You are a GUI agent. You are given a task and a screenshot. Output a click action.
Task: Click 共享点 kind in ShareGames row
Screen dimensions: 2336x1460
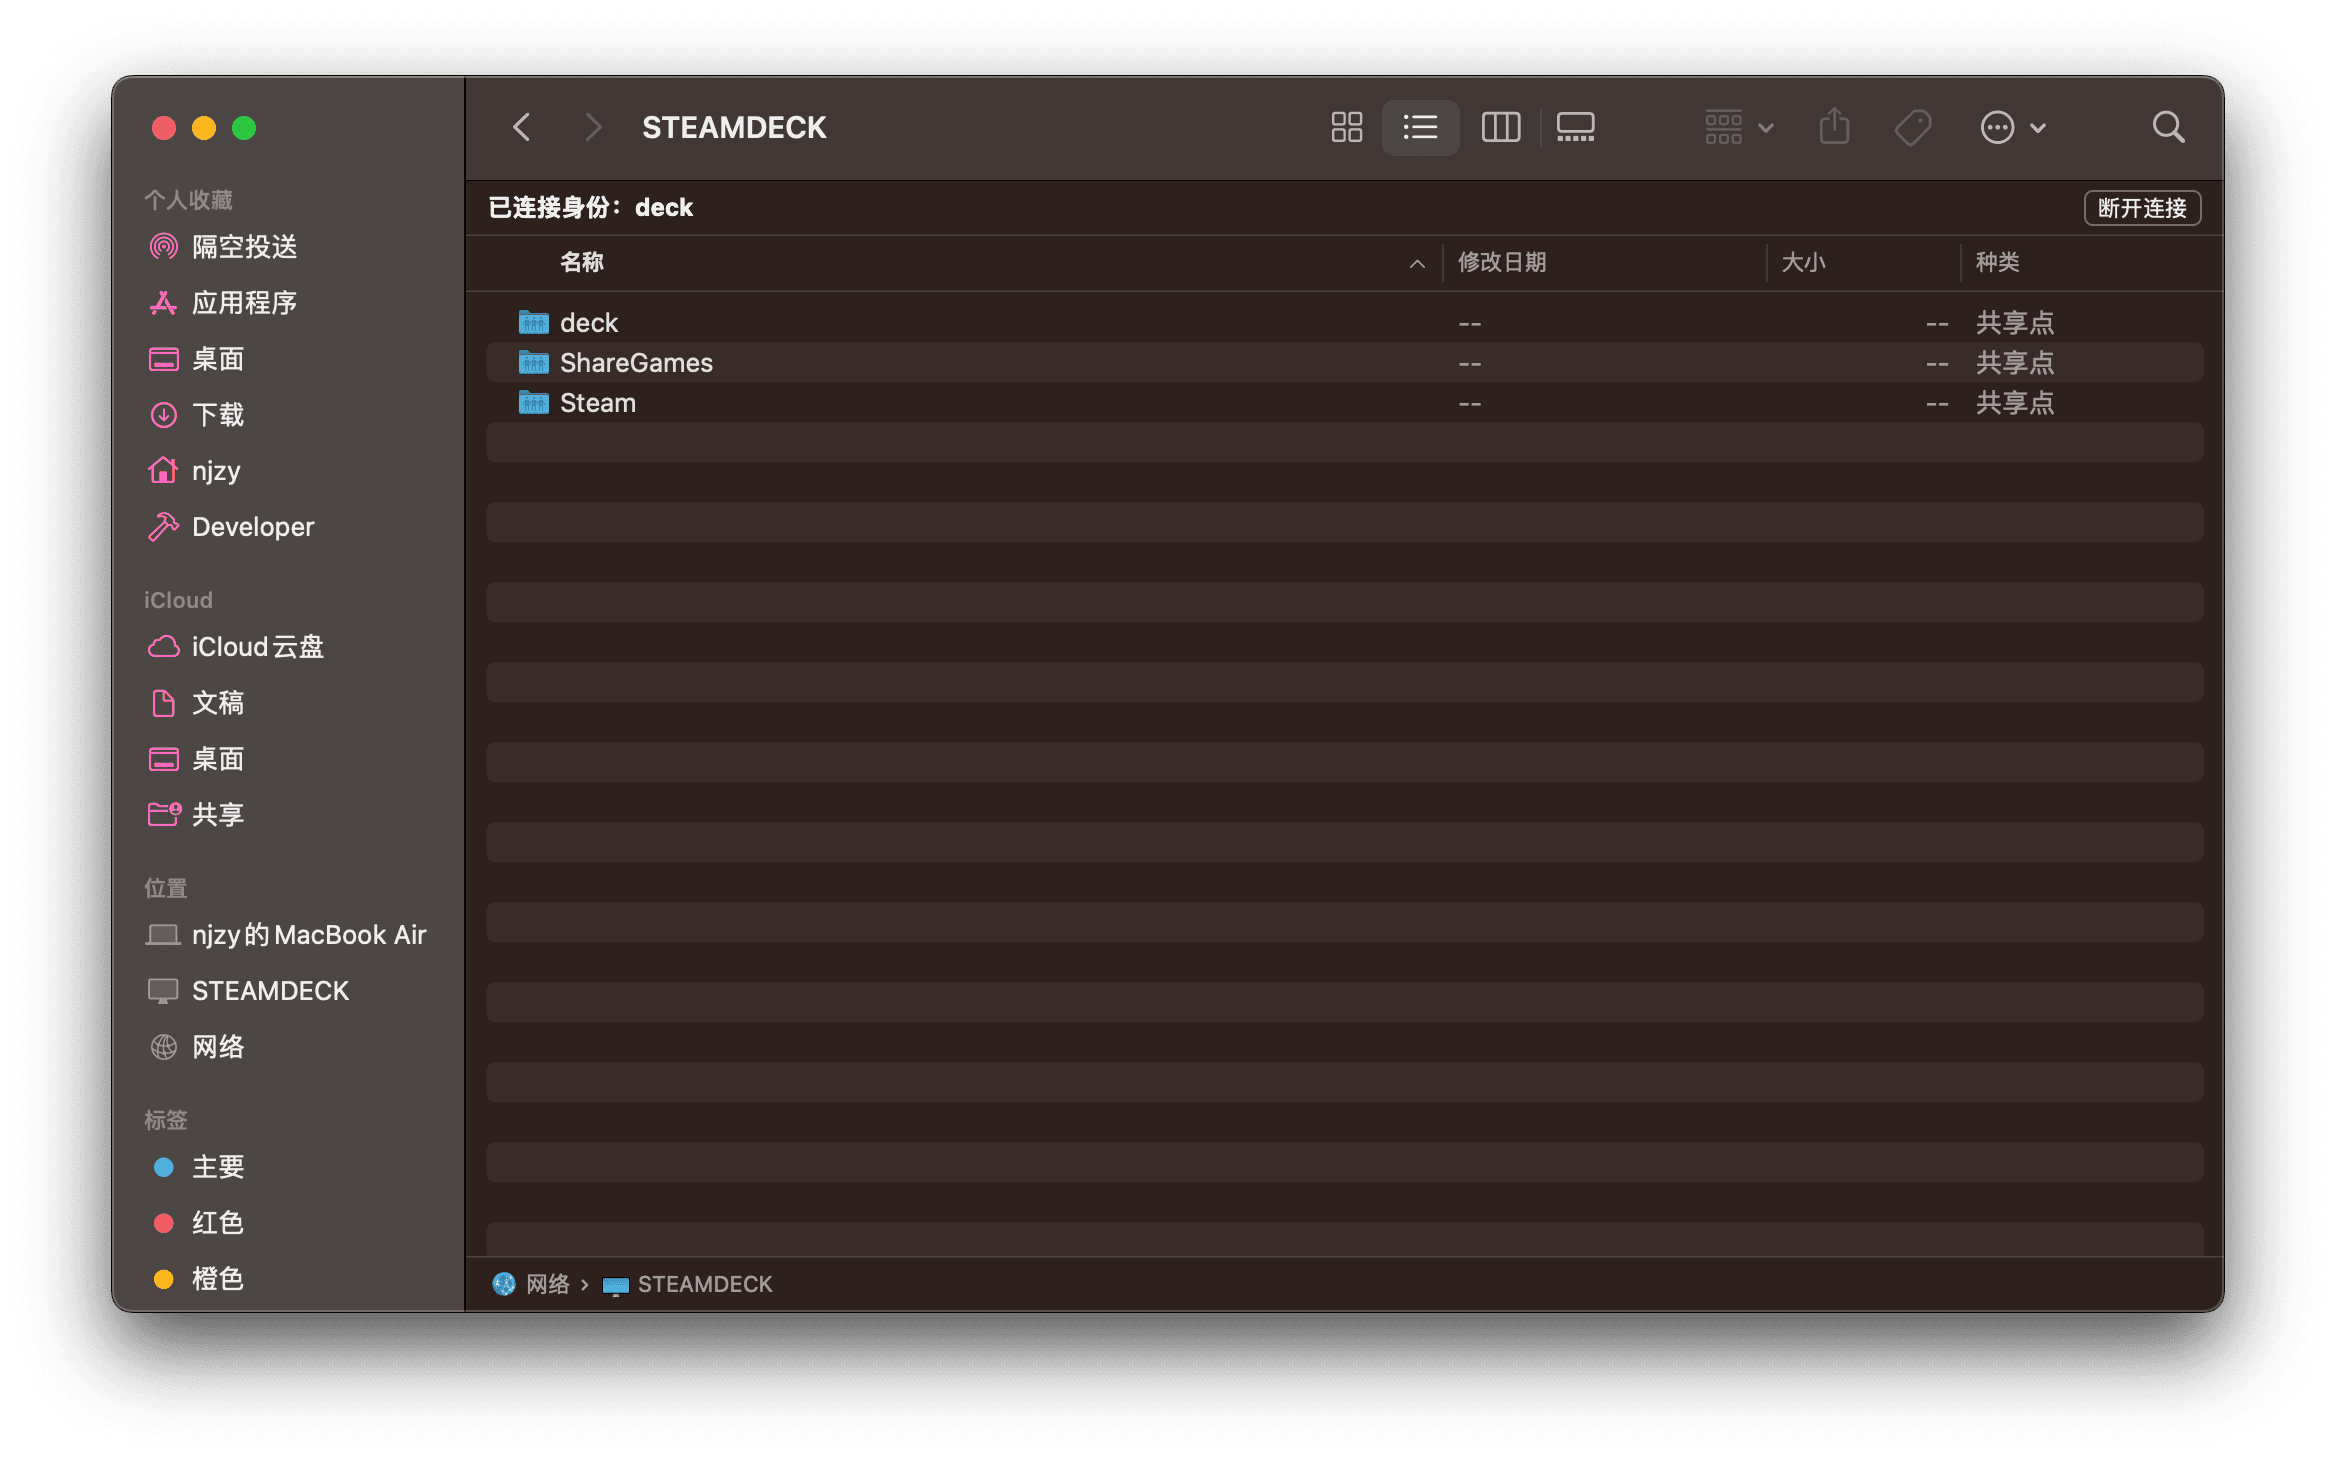[x=2014, y=362]
